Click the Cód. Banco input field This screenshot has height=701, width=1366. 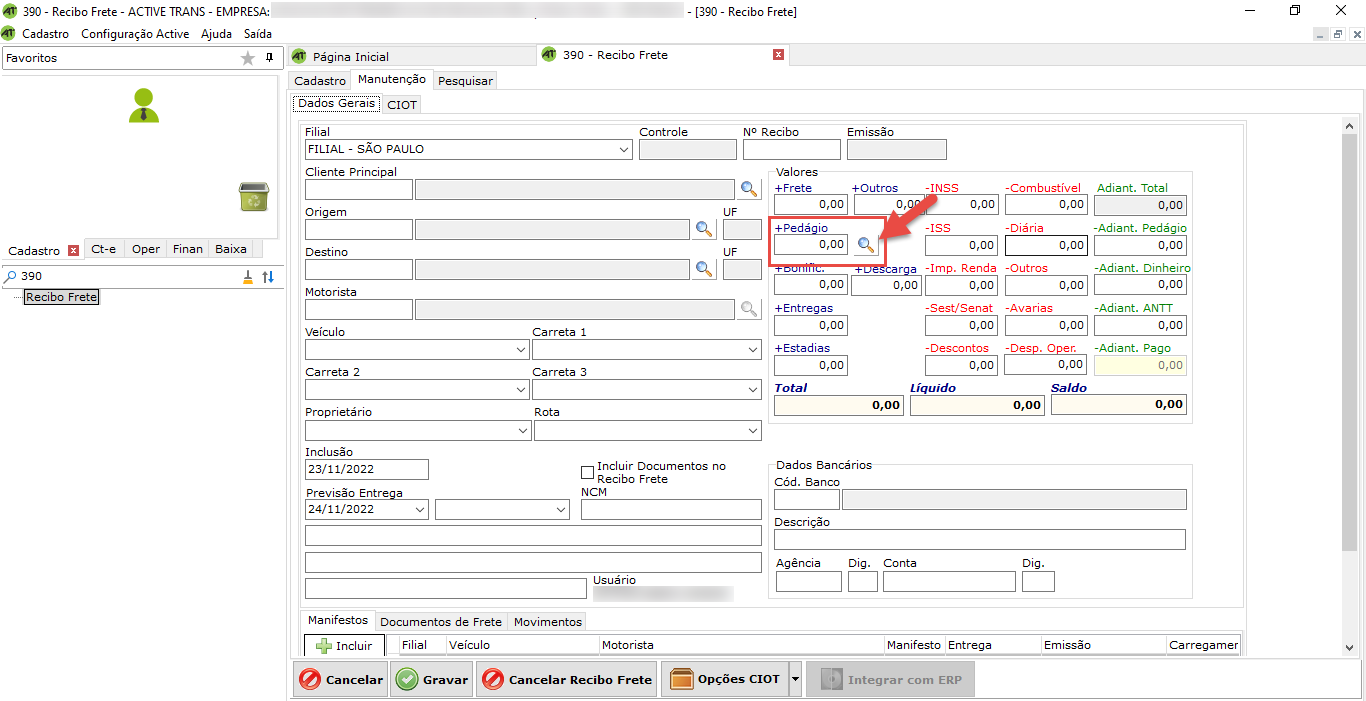click(x=807, y=500)
